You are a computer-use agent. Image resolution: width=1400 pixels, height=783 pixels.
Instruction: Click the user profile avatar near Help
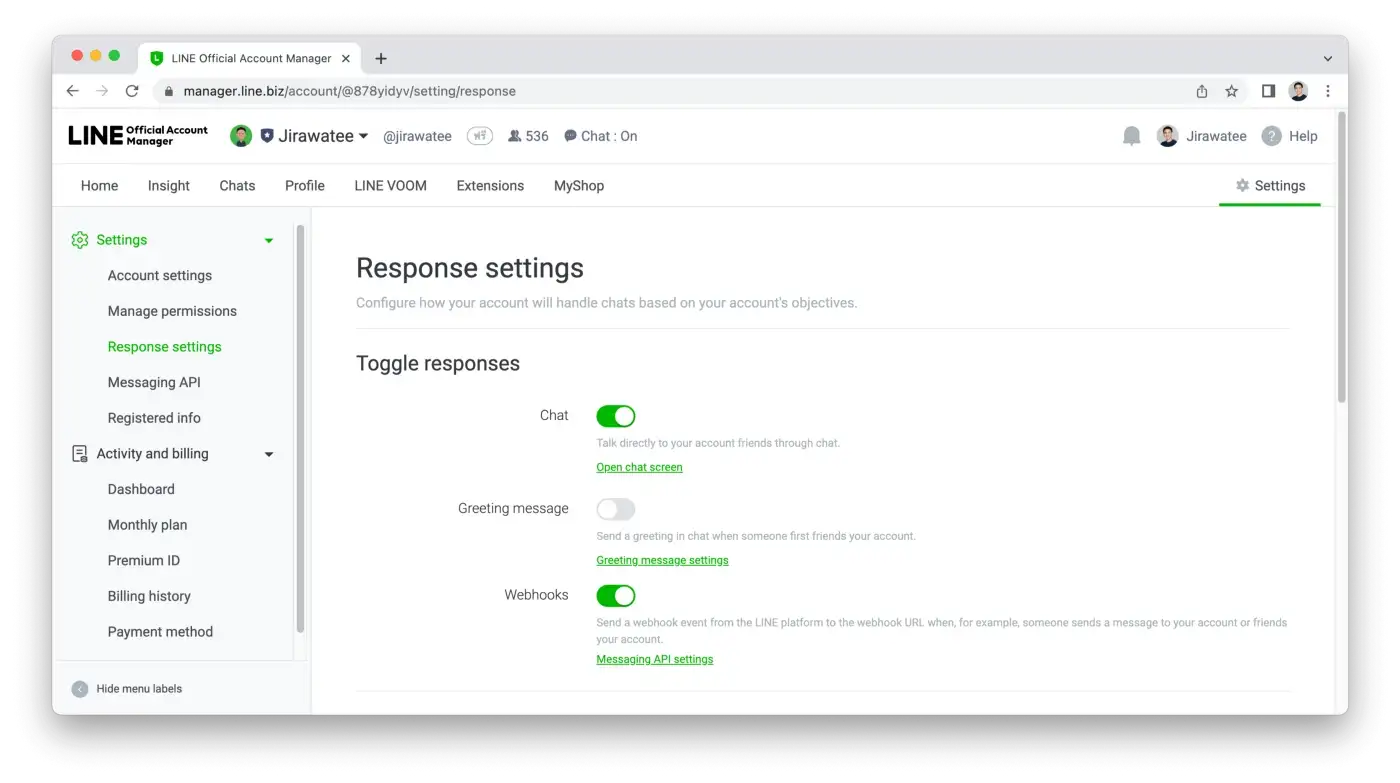click(x=1167, y=136)
